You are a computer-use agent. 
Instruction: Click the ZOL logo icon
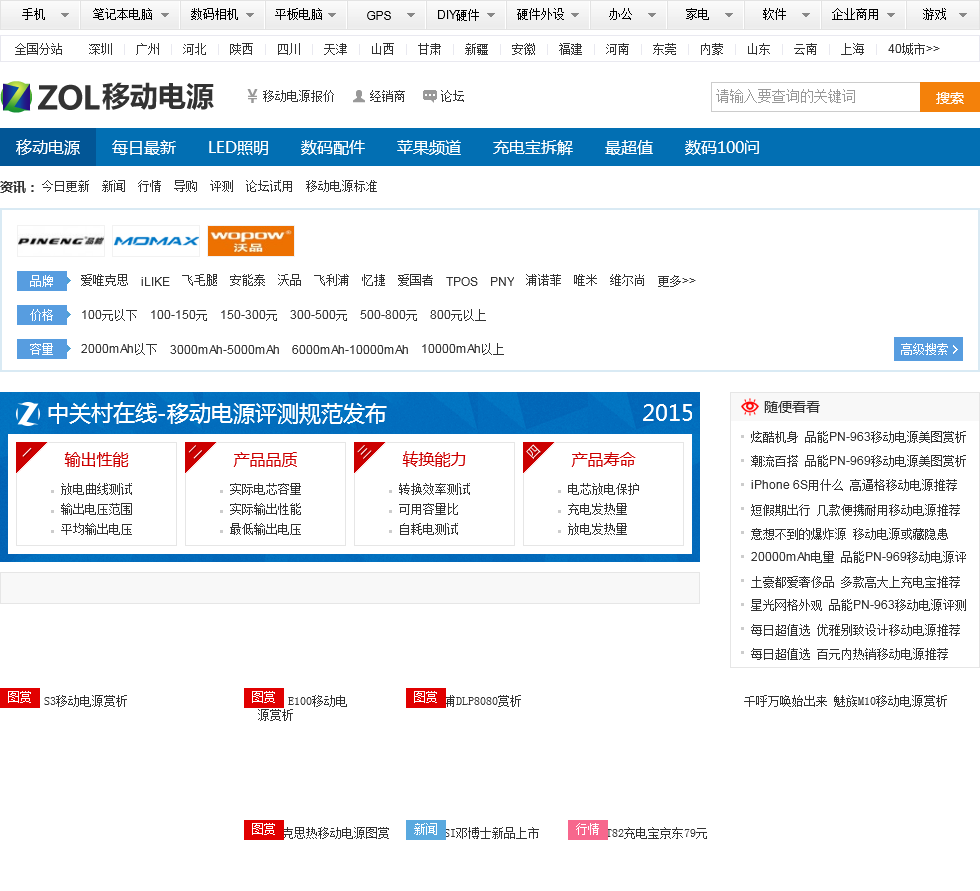(x=17, y=97)
